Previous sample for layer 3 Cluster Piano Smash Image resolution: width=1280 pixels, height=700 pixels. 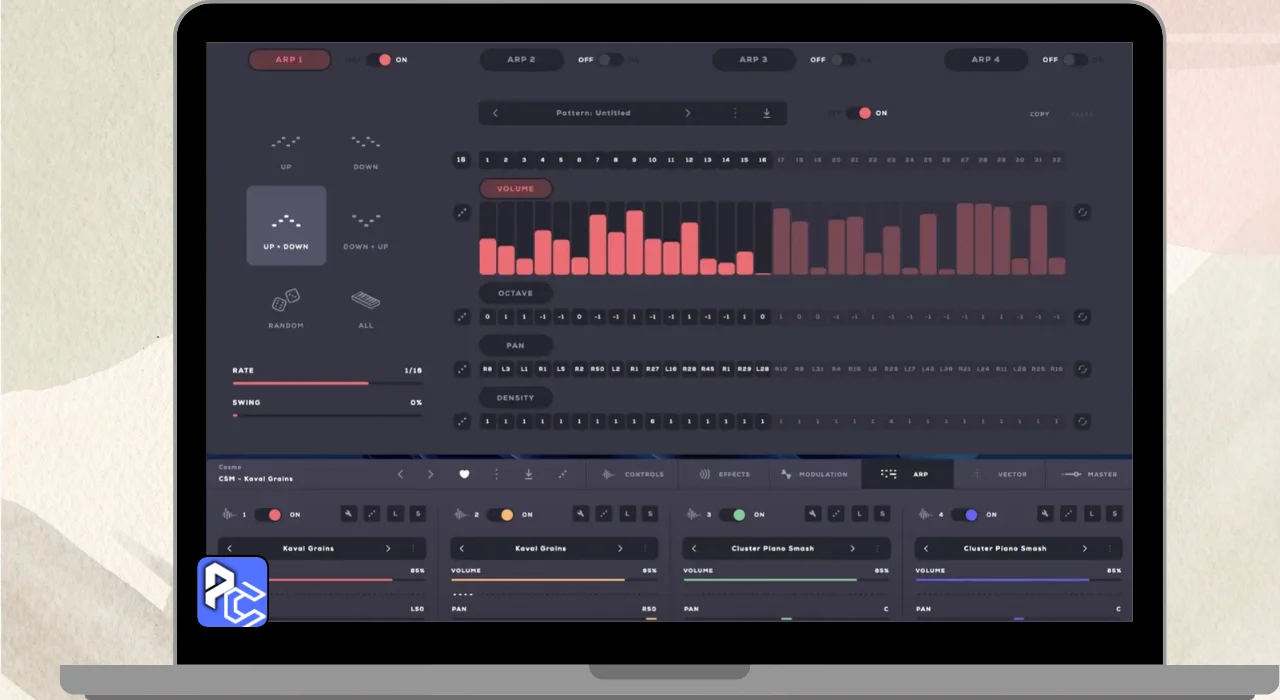pyautogui.click(x=694, y=549)
